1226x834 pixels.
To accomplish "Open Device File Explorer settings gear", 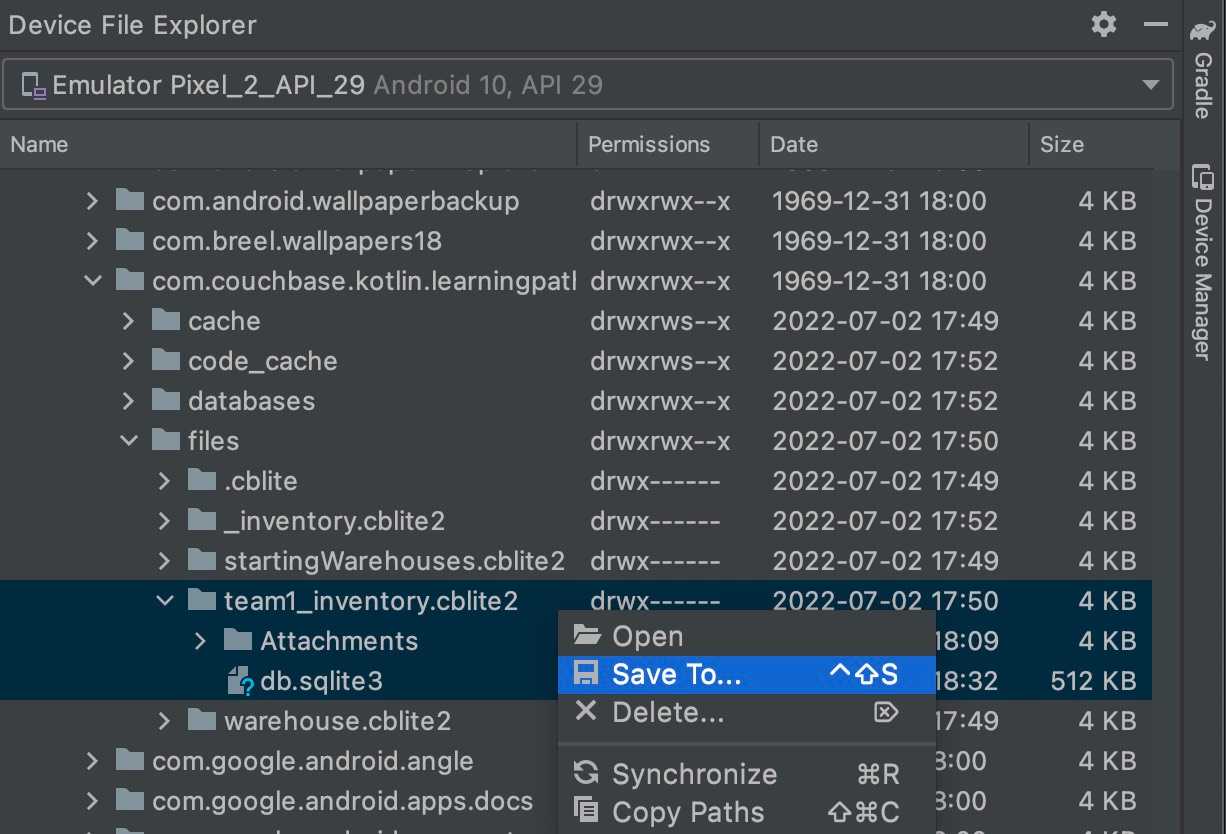I will click(x=1104, y=24).
